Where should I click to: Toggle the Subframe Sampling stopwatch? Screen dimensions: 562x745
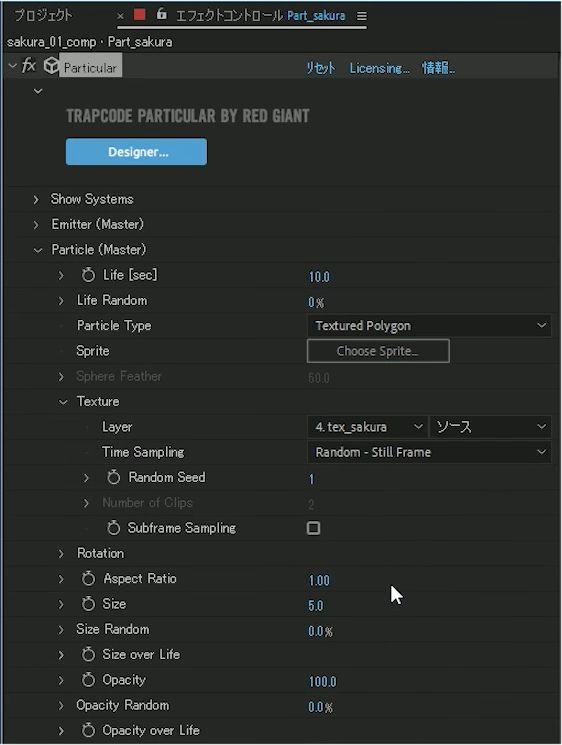pyautogui.click(x=114, y=527)
